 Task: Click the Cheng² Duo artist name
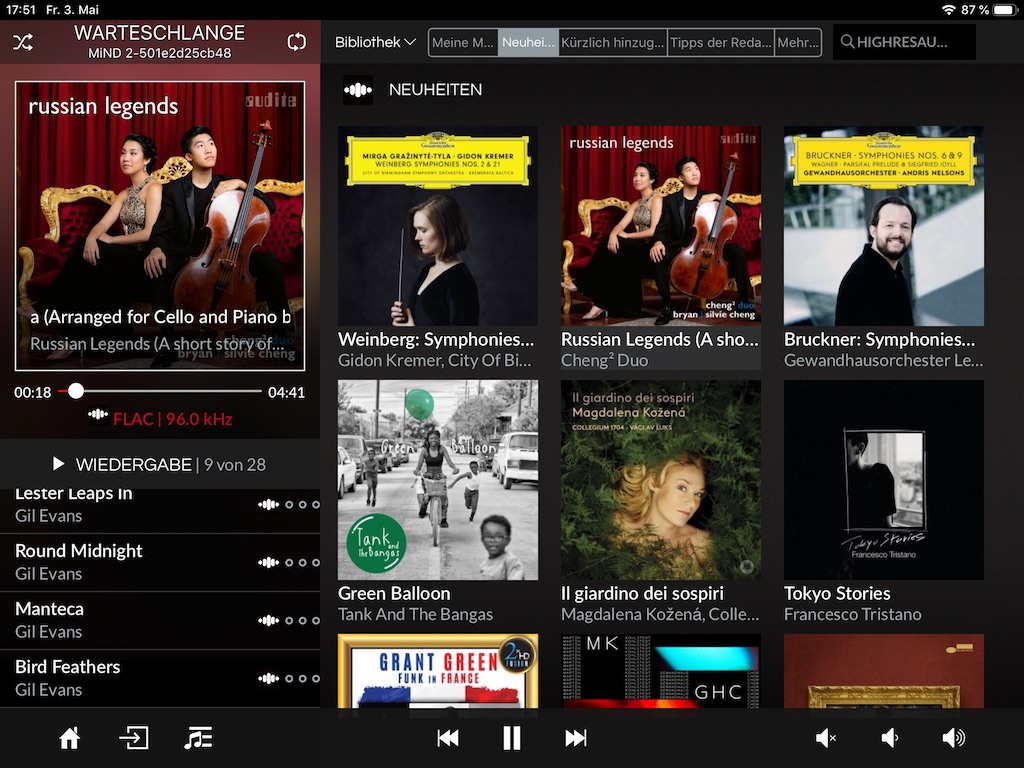[605, 360]
